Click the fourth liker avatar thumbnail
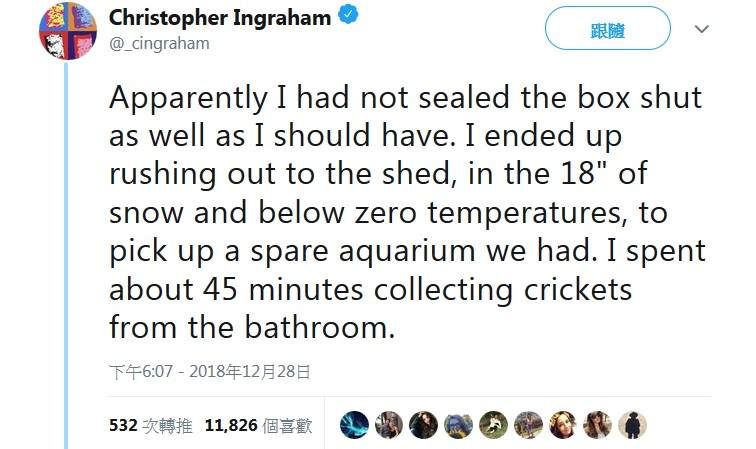Image resolution: width=756 pixels, height=449 pixels. [x=459, y=425]
